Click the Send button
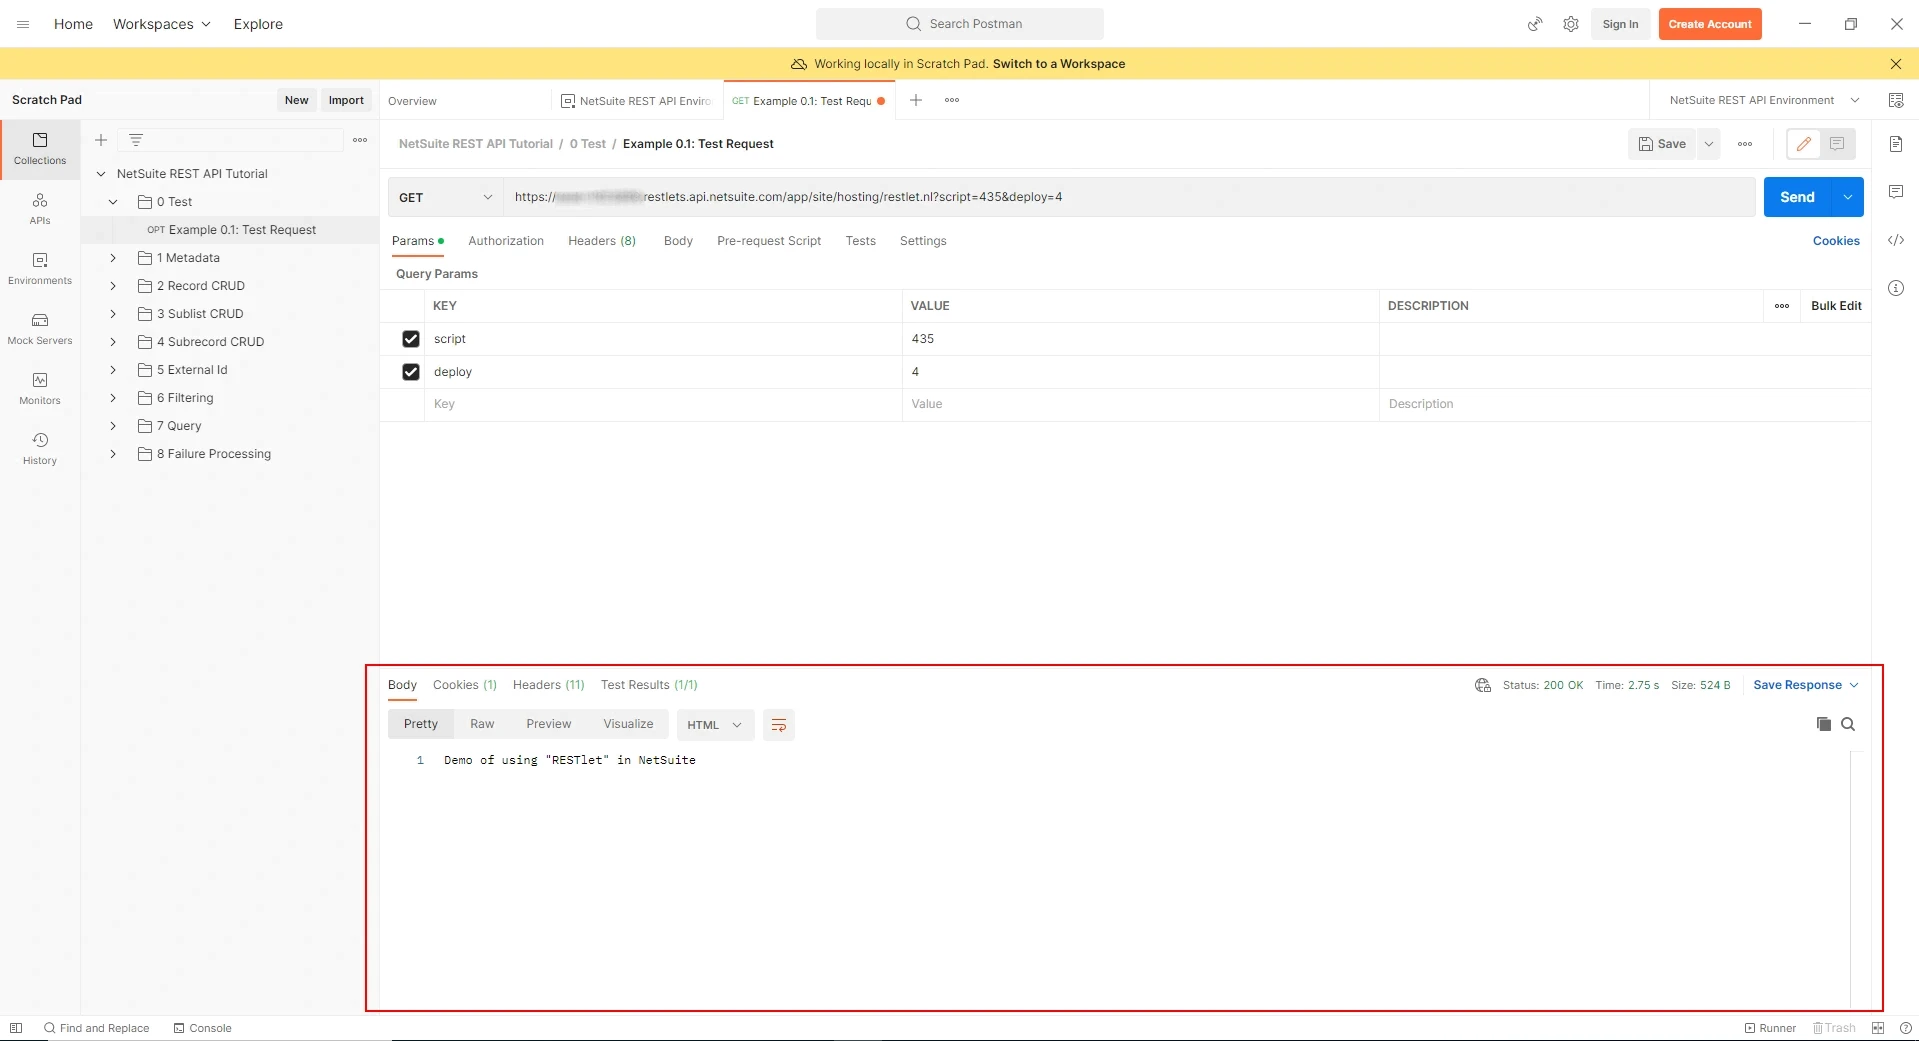Screen dimensions: 1919x1041 [x=1797, y=197]
